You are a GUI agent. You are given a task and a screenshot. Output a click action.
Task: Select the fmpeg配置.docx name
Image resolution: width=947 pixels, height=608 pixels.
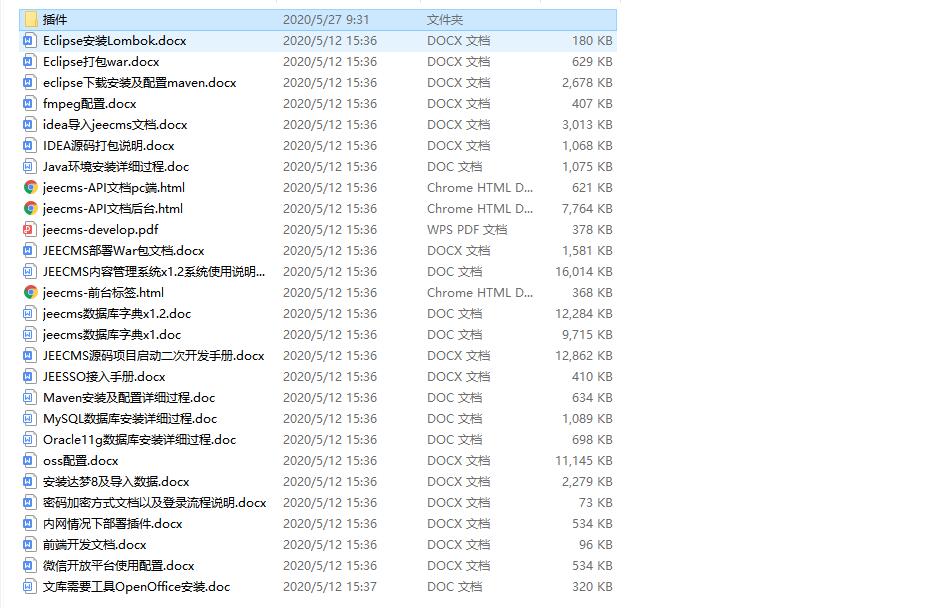[x=89, y=104]
